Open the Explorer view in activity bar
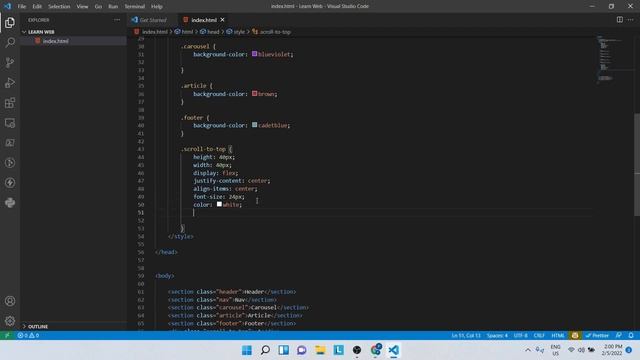The width and height of the screenshot is (640, 360). [x=10, y=22]
